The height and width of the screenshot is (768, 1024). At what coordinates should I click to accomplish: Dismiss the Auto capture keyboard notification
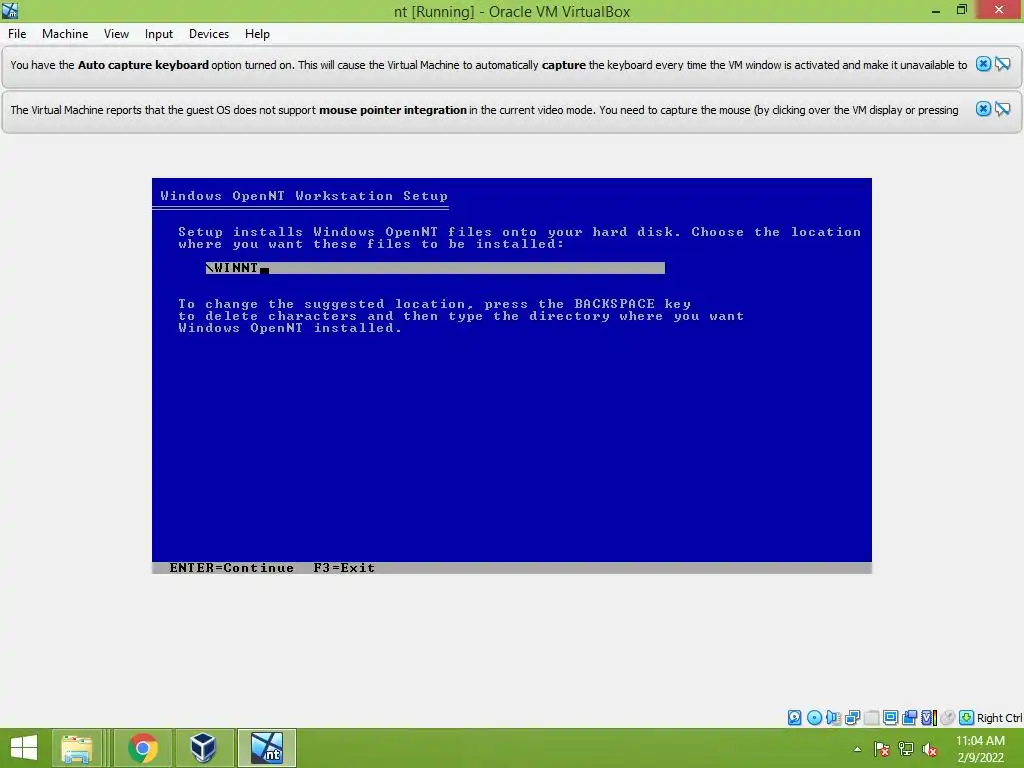point(983,64)
